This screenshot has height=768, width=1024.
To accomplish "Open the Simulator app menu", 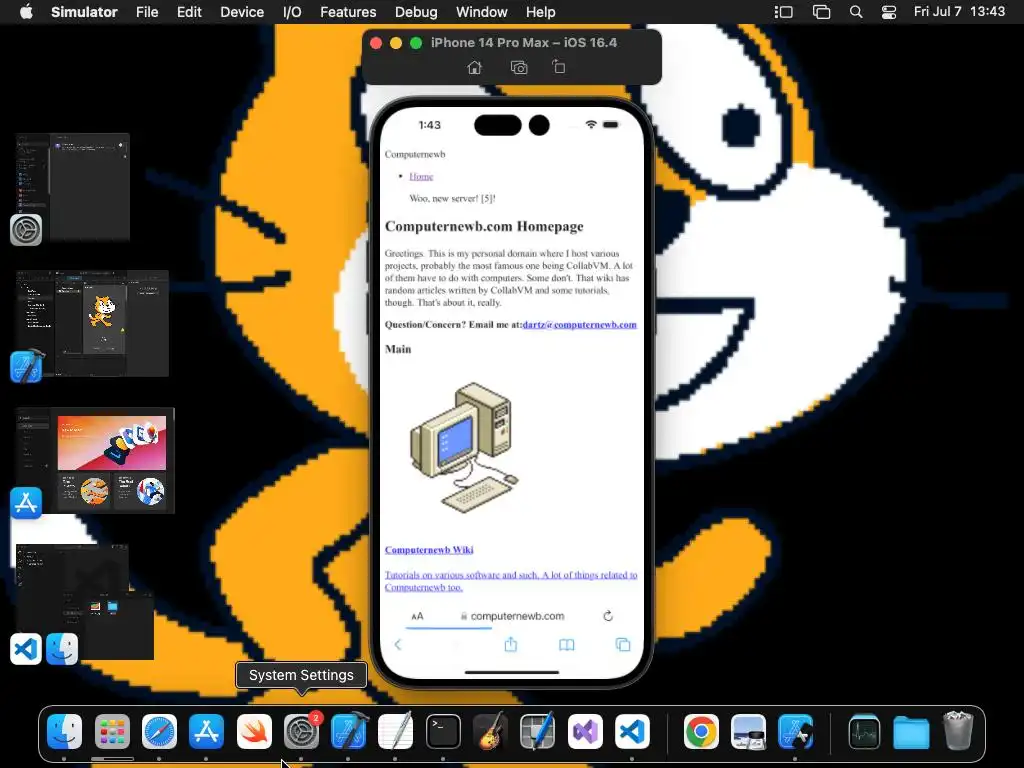I will [x=84, y=12].
